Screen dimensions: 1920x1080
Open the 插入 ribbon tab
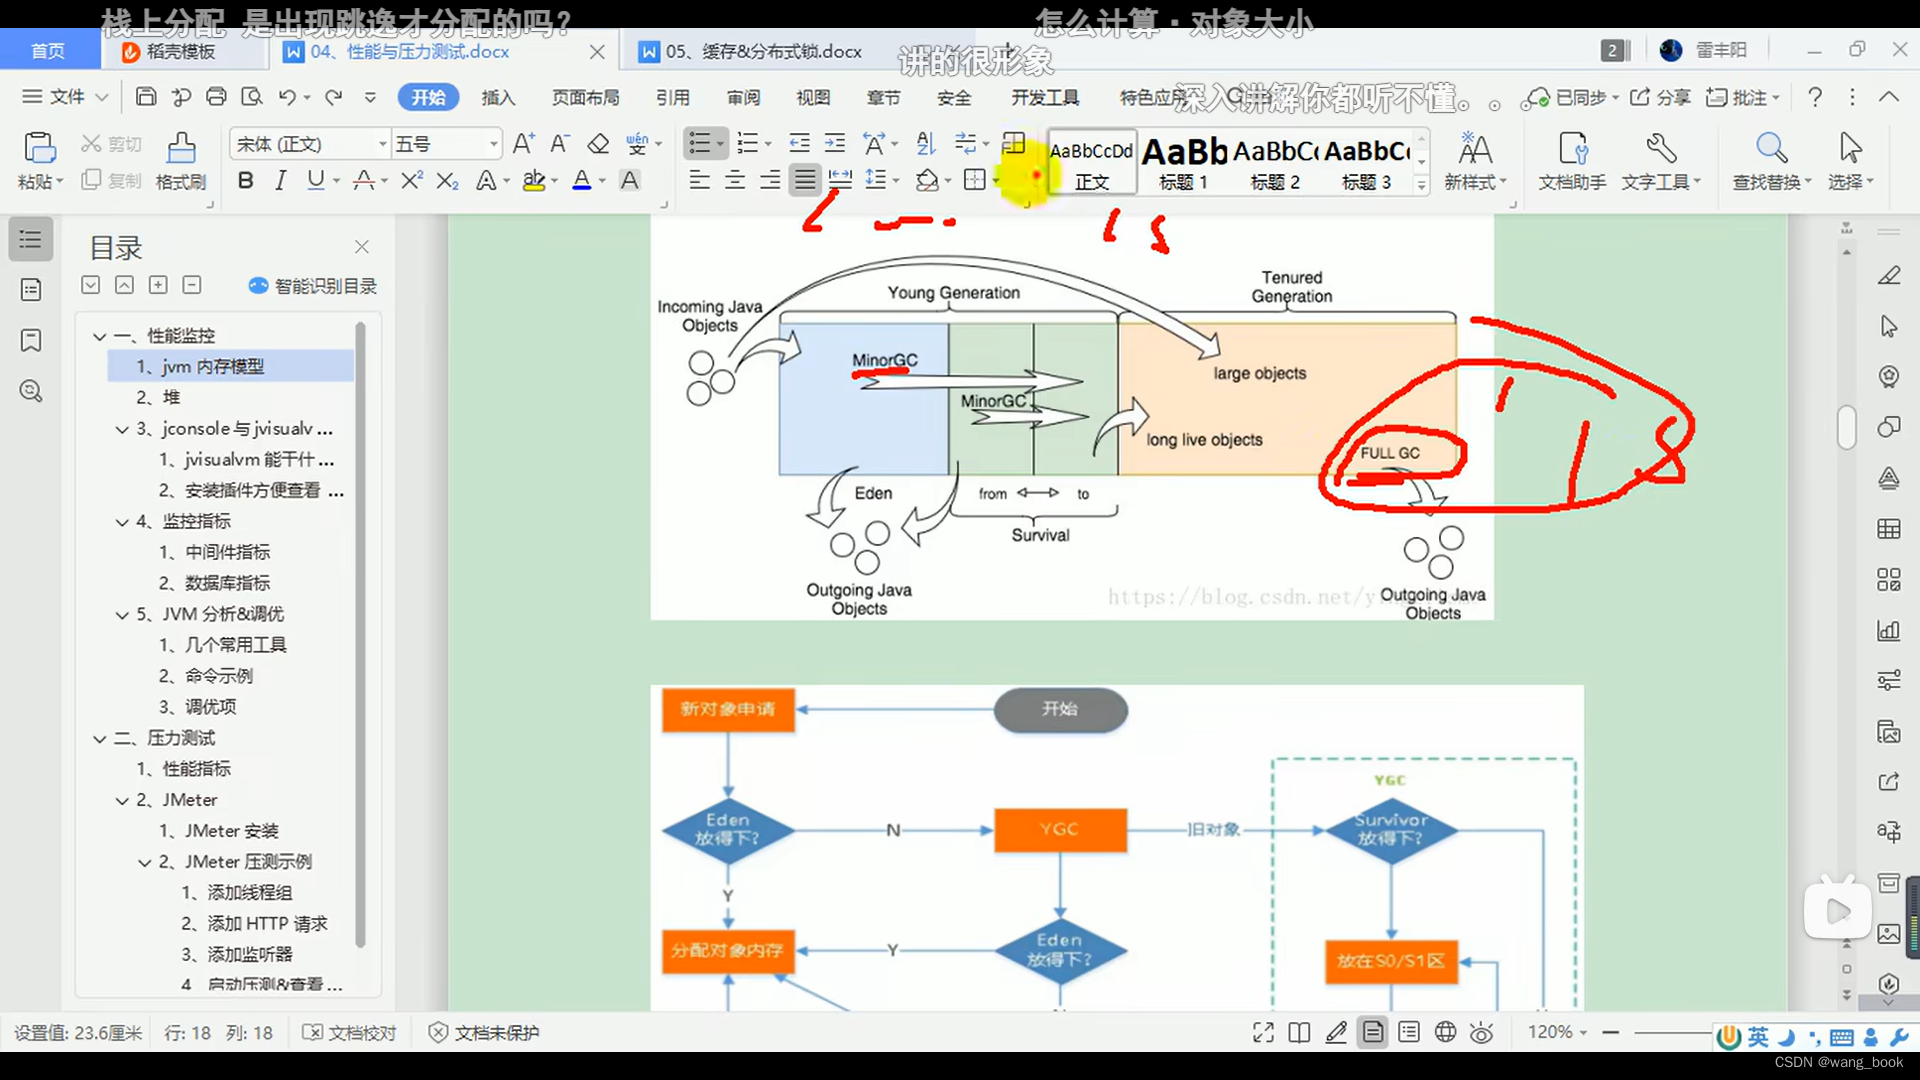[498, 97]
